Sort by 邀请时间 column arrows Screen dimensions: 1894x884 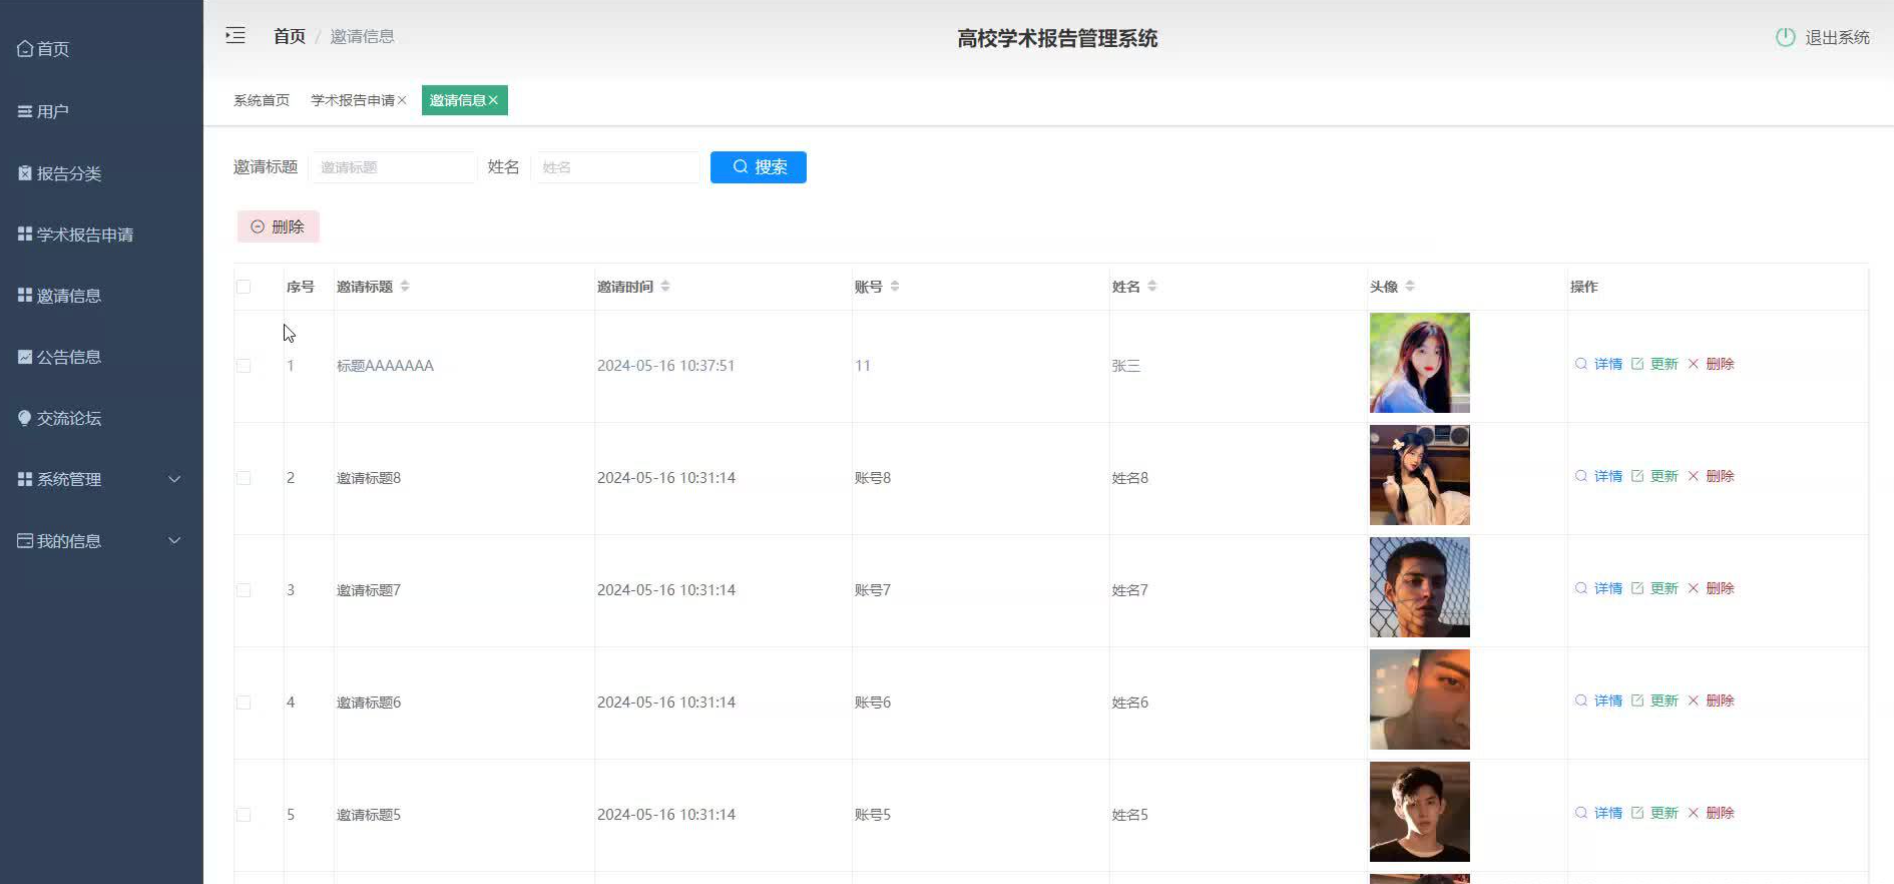click(x=665, y=286)
